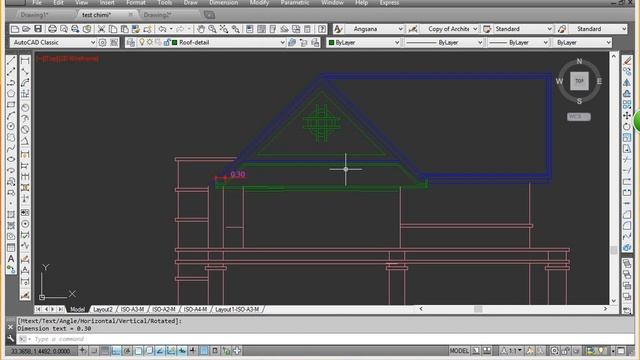Open the Parametric menu
Viewport: 640px width, 360px height.
tap(295, 2)
